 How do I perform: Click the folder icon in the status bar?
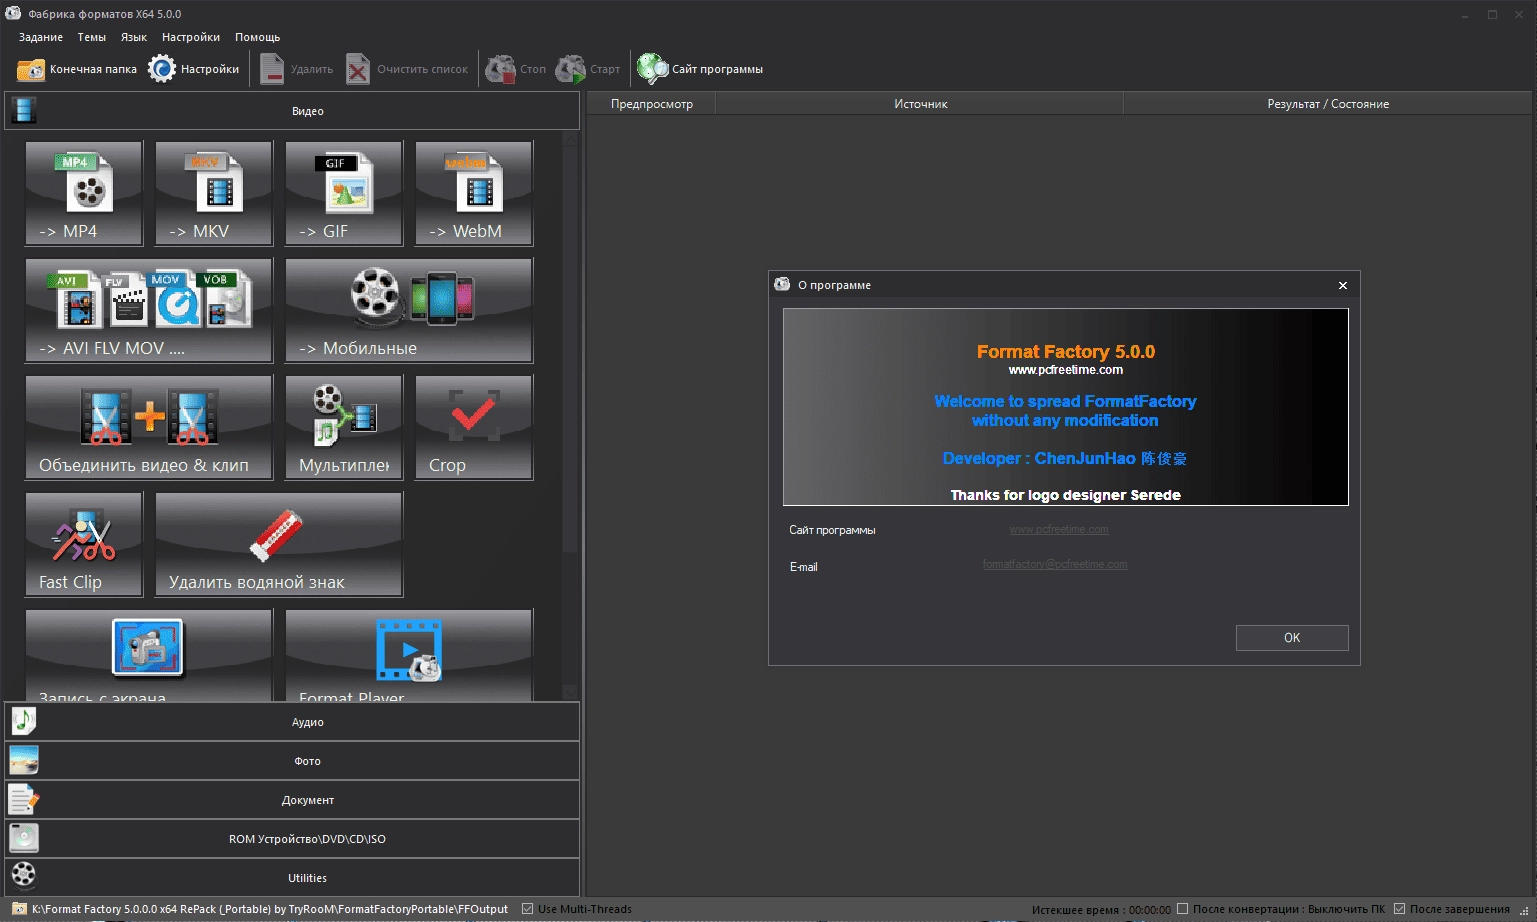point(19,909)
